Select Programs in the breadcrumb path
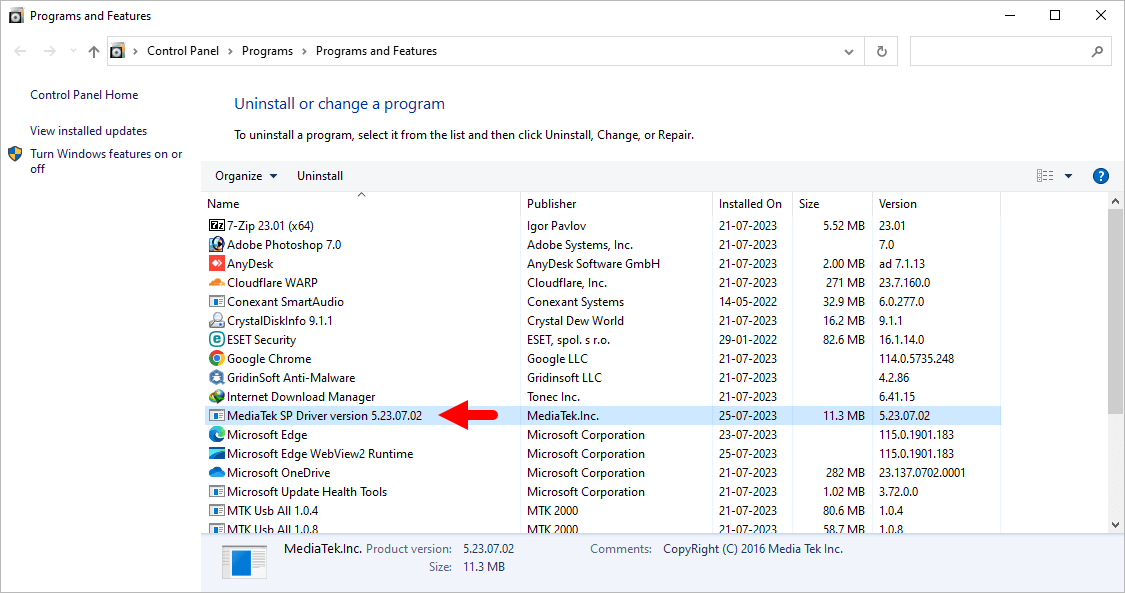The height and width of the screenshot is (593, 1125). pyautogui.click(x=267, y=50)
